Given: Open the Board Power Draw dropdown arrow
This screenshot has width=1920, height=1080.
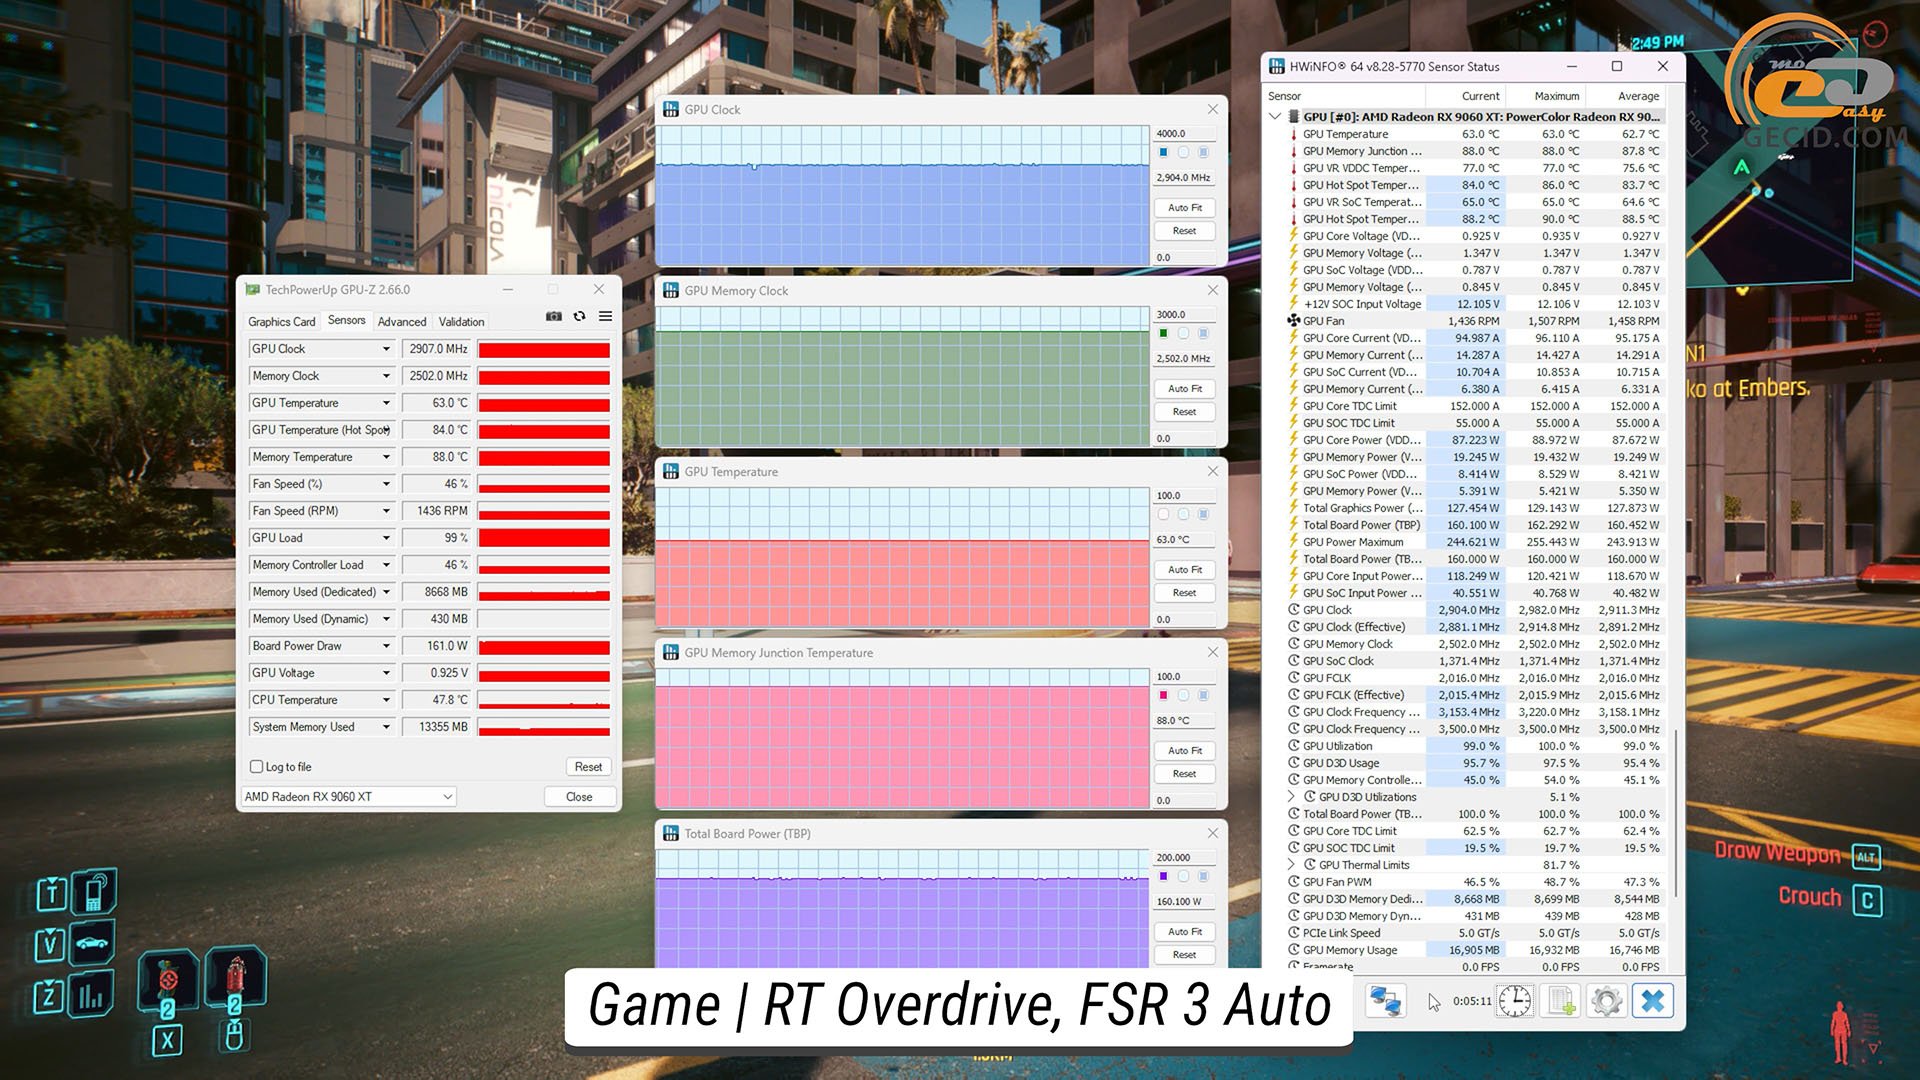Looking at the screenshot, I should [x=386, y=646].
